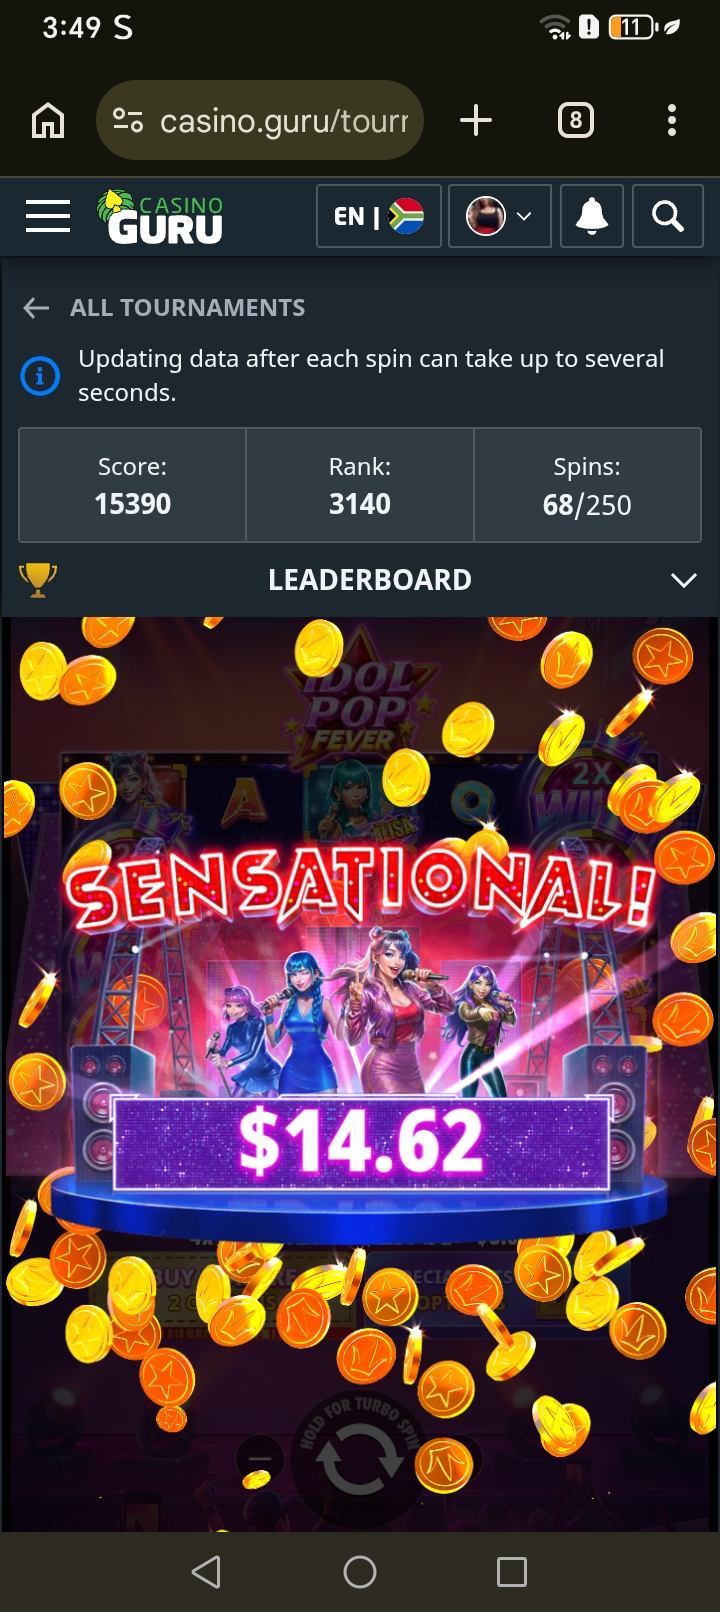Image resolution: width=720 pixels, height=1612 pixels.
Task: Open the hamburger navigation menu
Action: [47, 216]
